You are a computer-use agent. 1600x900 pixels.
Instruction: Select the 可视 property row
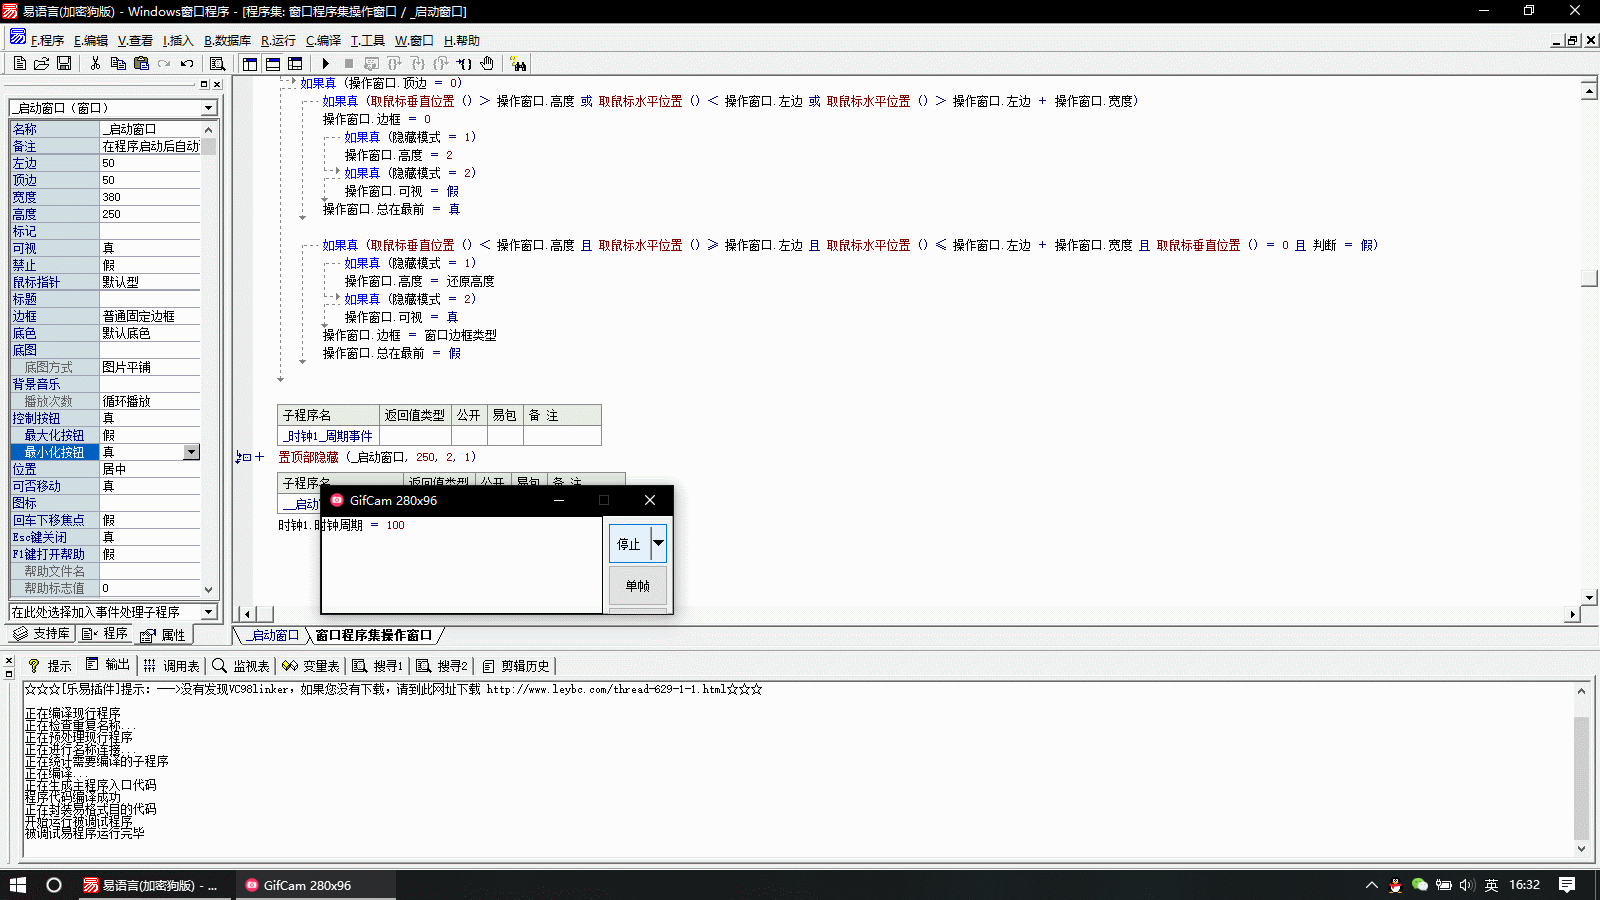(105, 248)
